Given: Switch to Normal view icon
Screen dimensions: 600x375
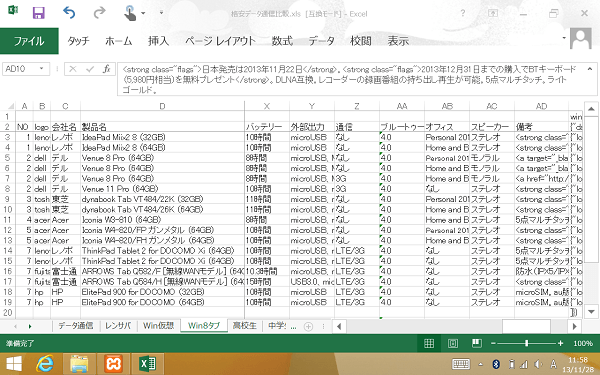Looking at the screenshot, I should (x=429, y=343).
